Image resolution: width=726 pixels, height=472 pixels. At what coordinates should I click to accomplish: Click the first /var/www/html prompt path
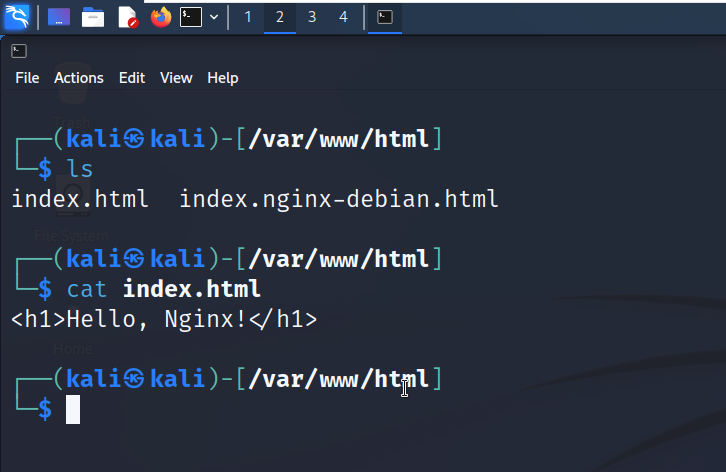(x=338, y=139)
